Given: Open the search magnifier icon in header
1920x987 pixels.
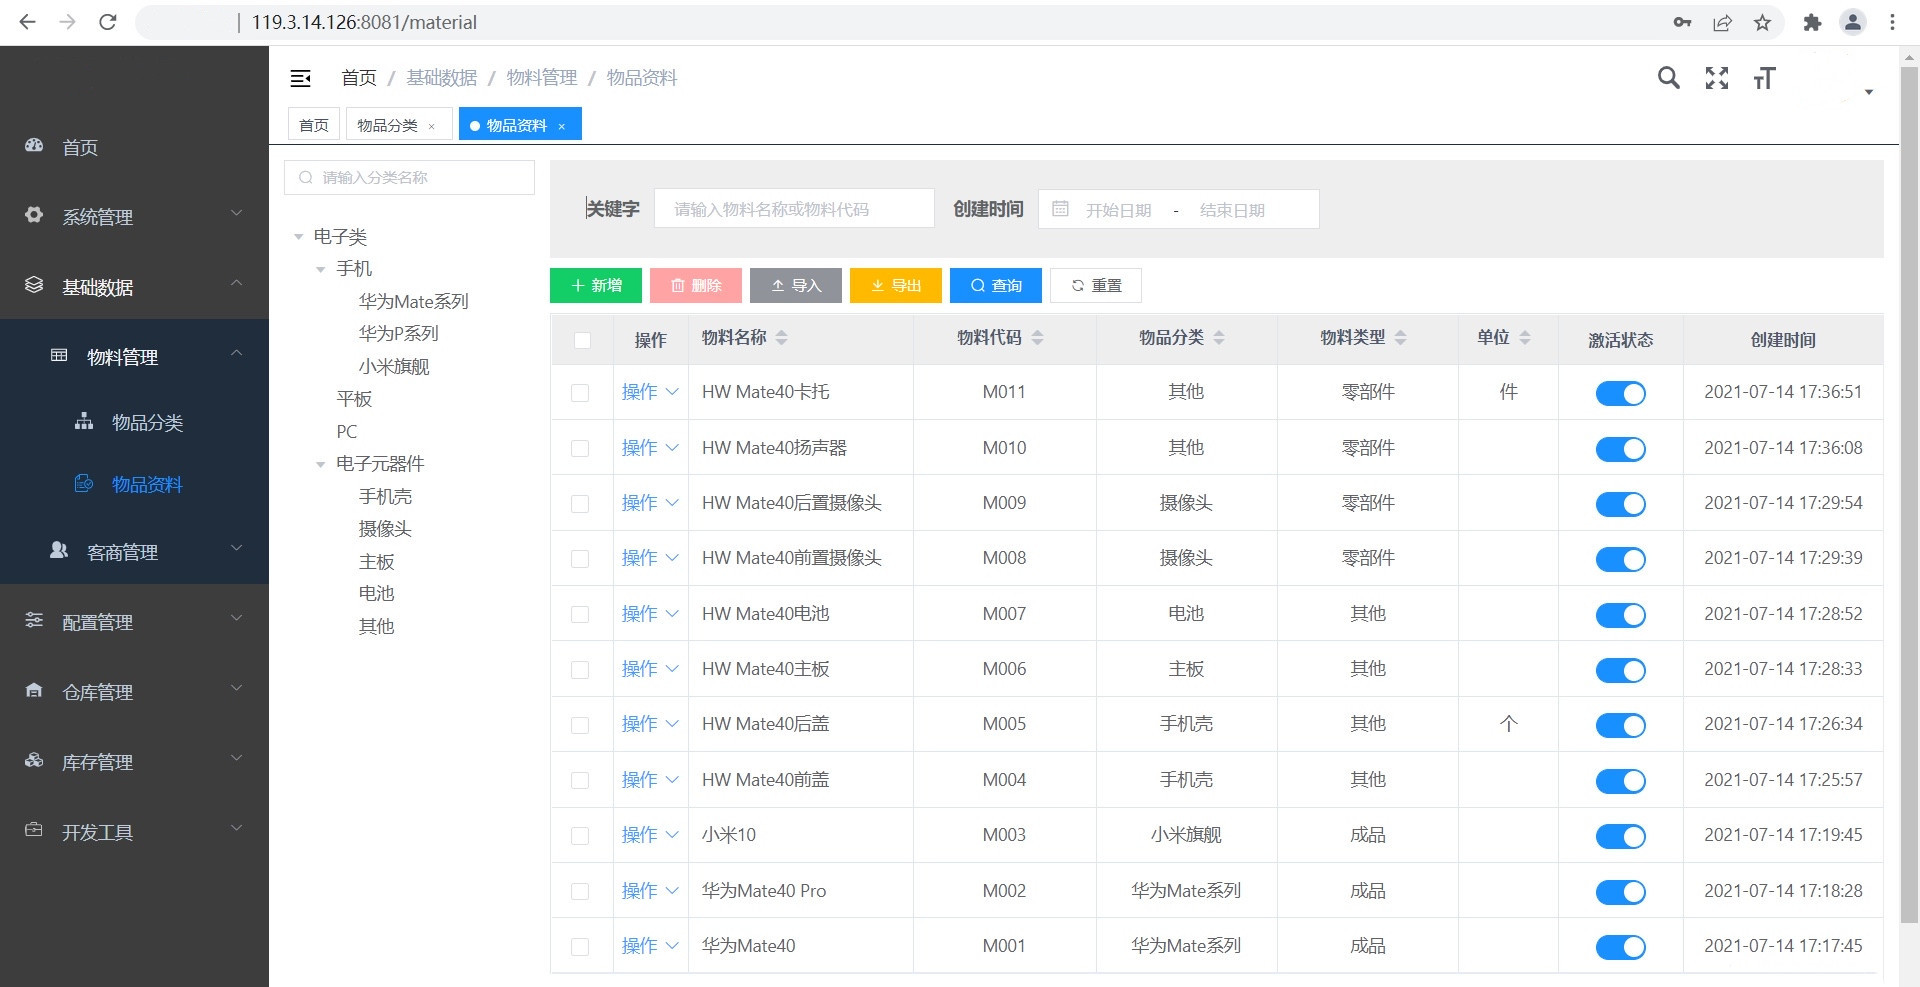Looking at the screenshot, I should click(x=1668, y=78).
